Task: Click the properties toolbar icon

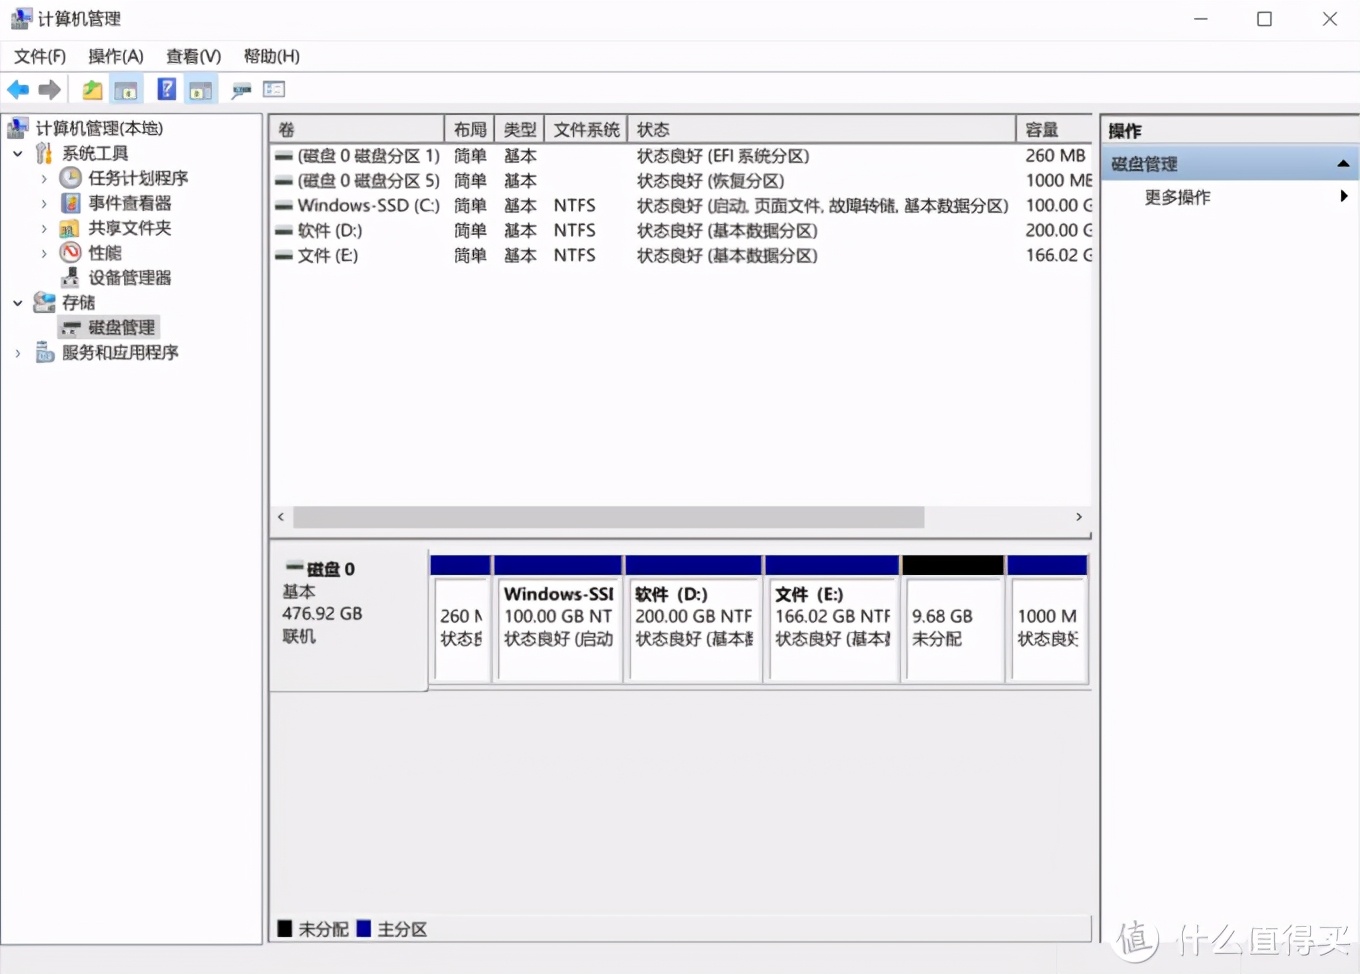Action: click(240, 89)
